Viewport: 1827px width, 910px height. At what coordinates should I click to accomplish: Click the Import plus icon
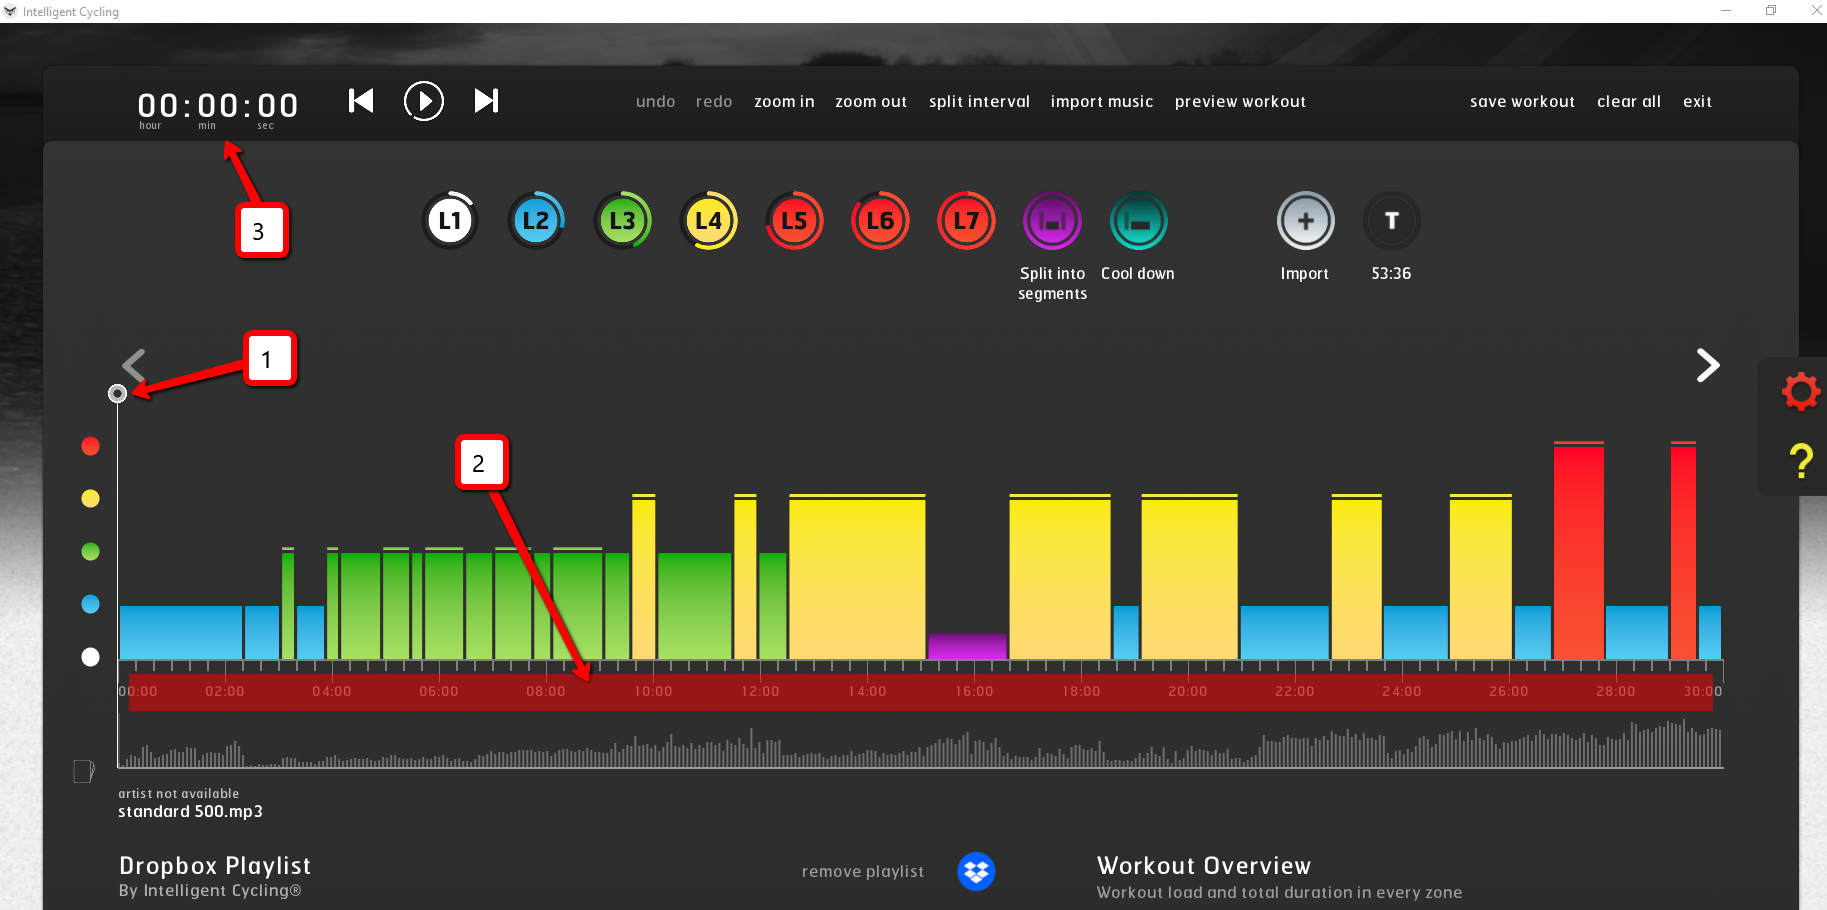[x=1305, y=221]
